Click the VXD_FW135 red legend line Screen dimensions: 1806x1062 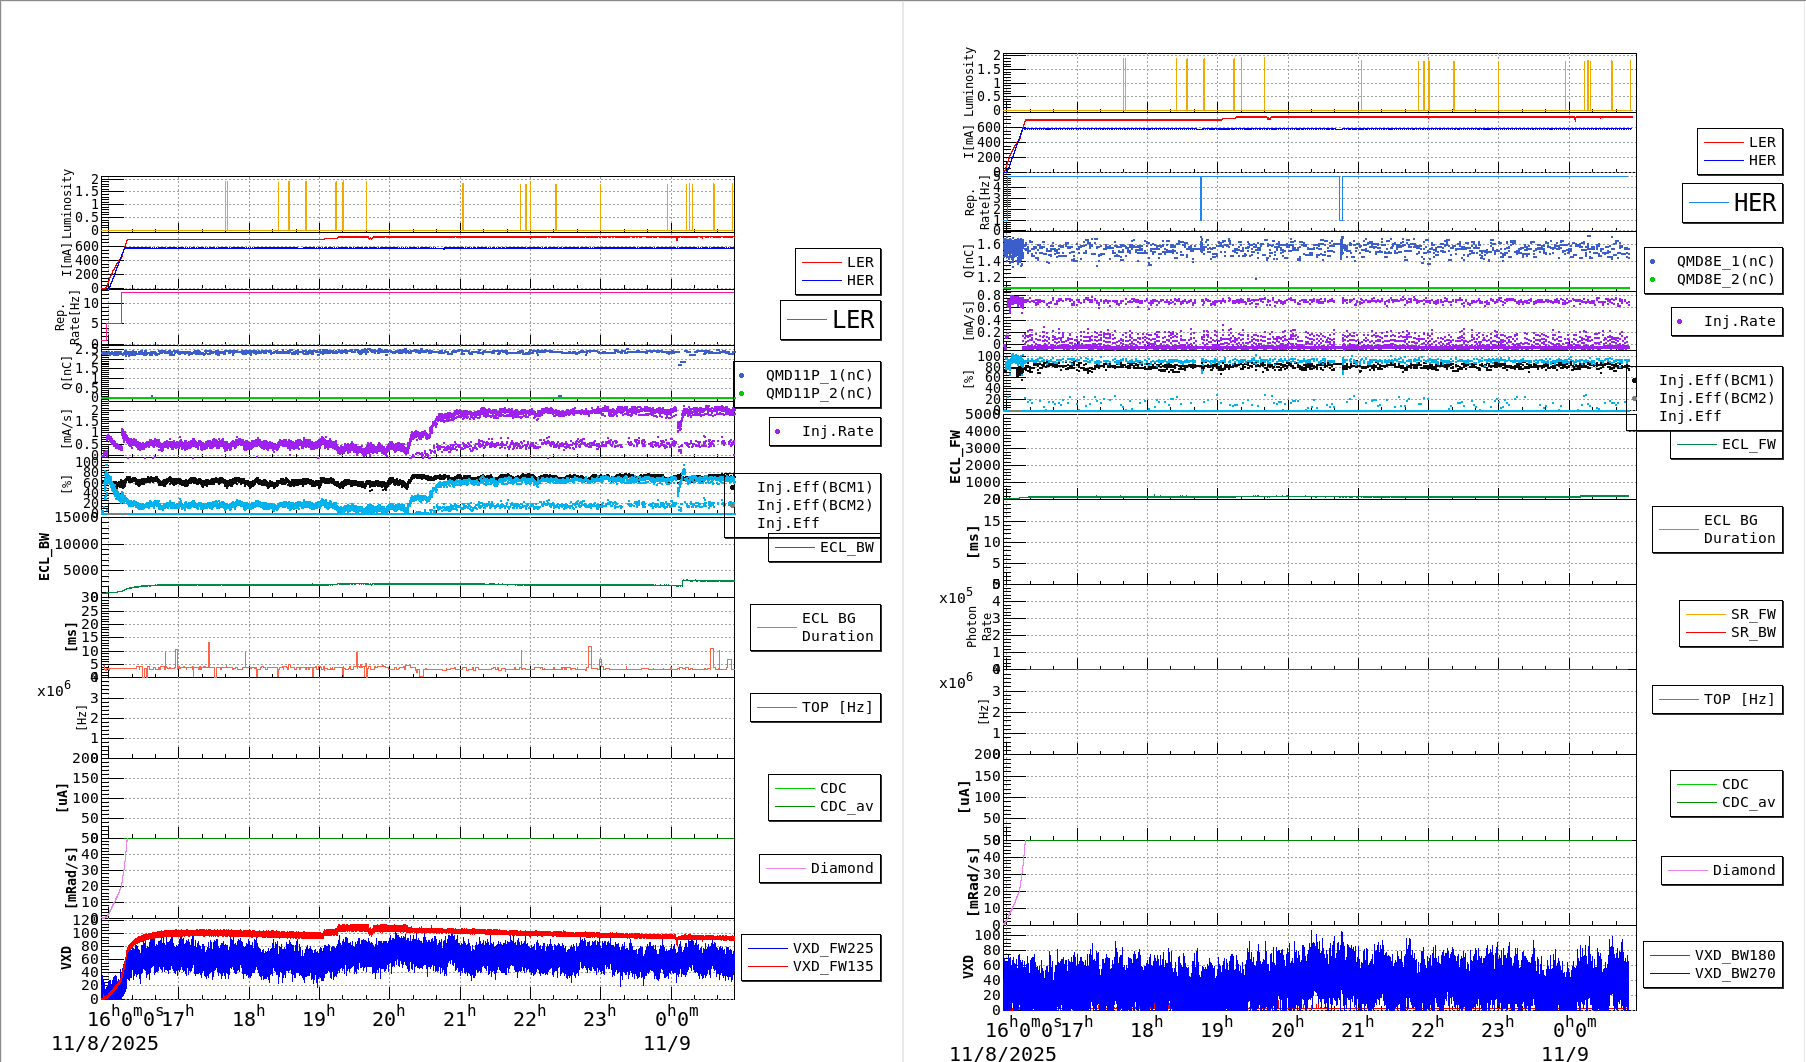(768, 966)
